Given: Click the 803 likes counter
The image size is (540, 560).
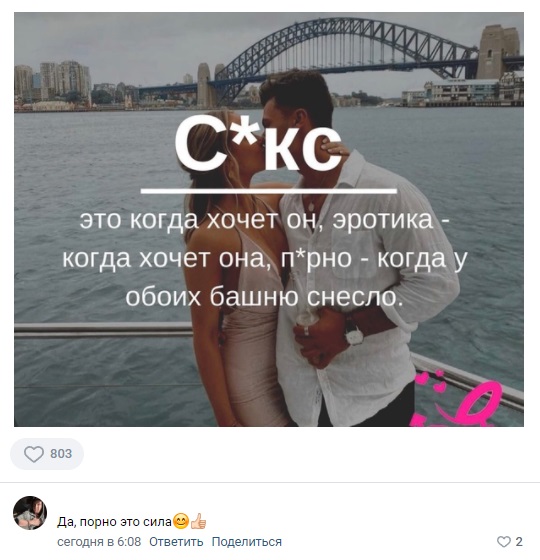Looking at the screenshot, I should click(61, 454).
